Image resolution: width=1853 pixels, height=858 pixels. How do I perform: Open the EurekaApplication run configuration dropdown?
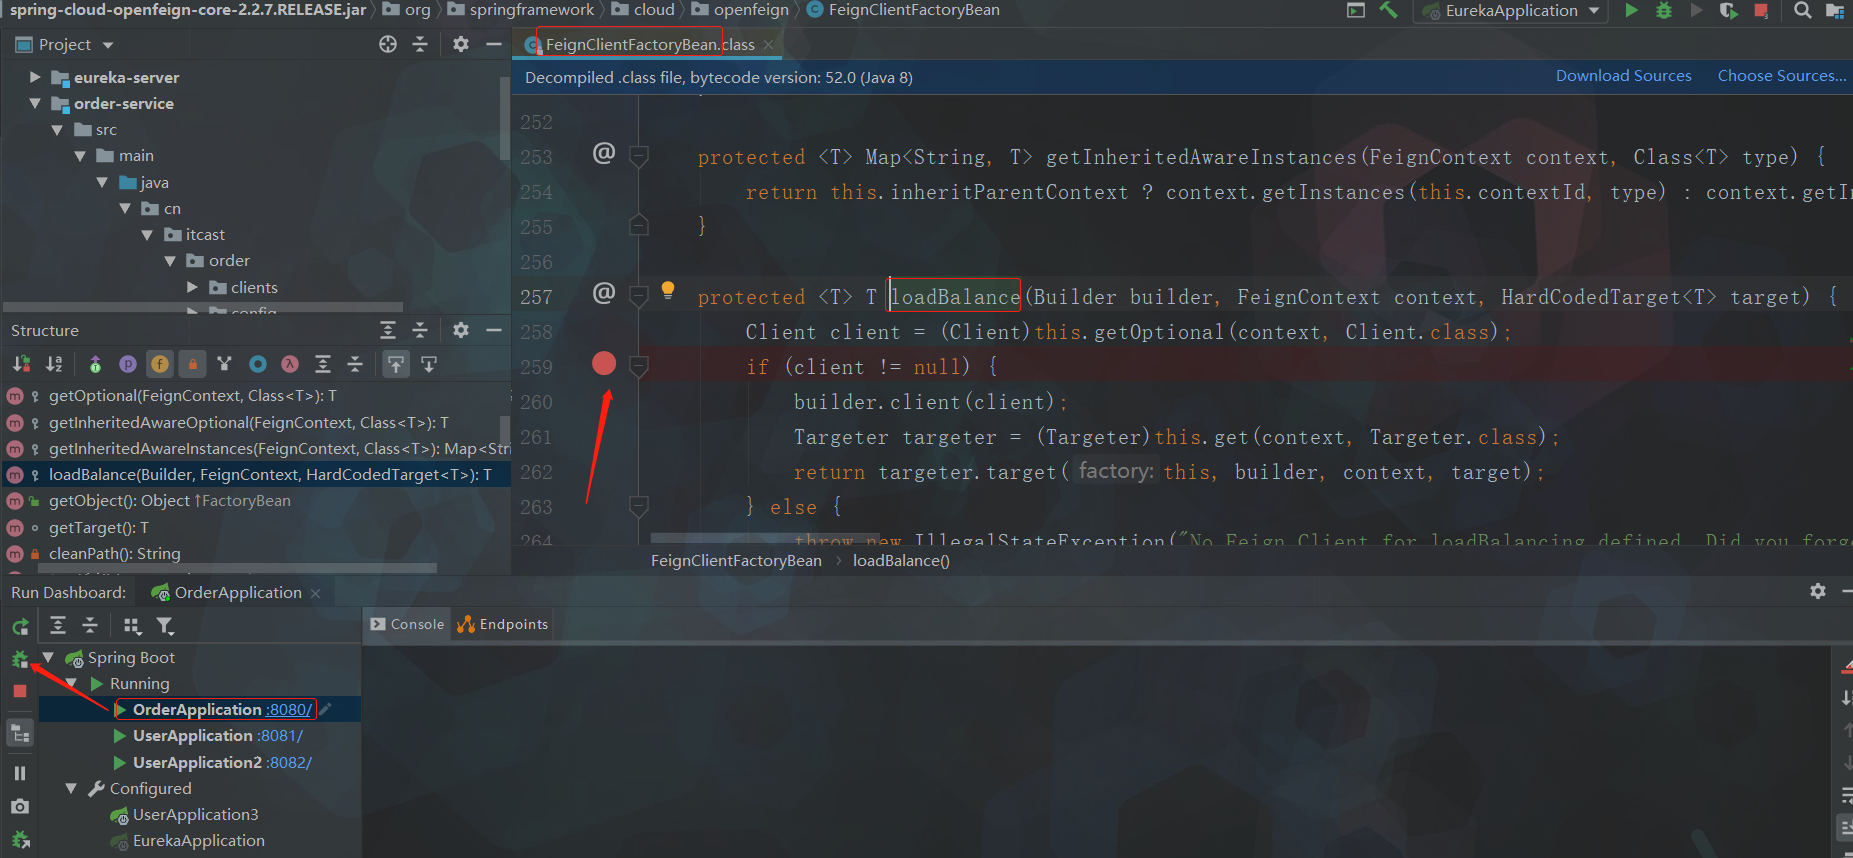pos(1510,11)
